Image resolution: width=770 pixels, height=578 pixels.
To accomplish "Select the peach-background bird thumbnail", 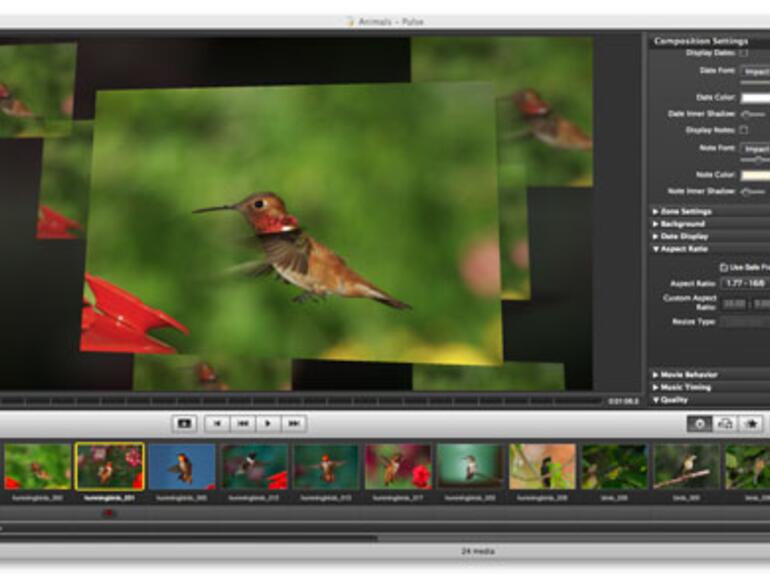I will [x=543, y=467].
